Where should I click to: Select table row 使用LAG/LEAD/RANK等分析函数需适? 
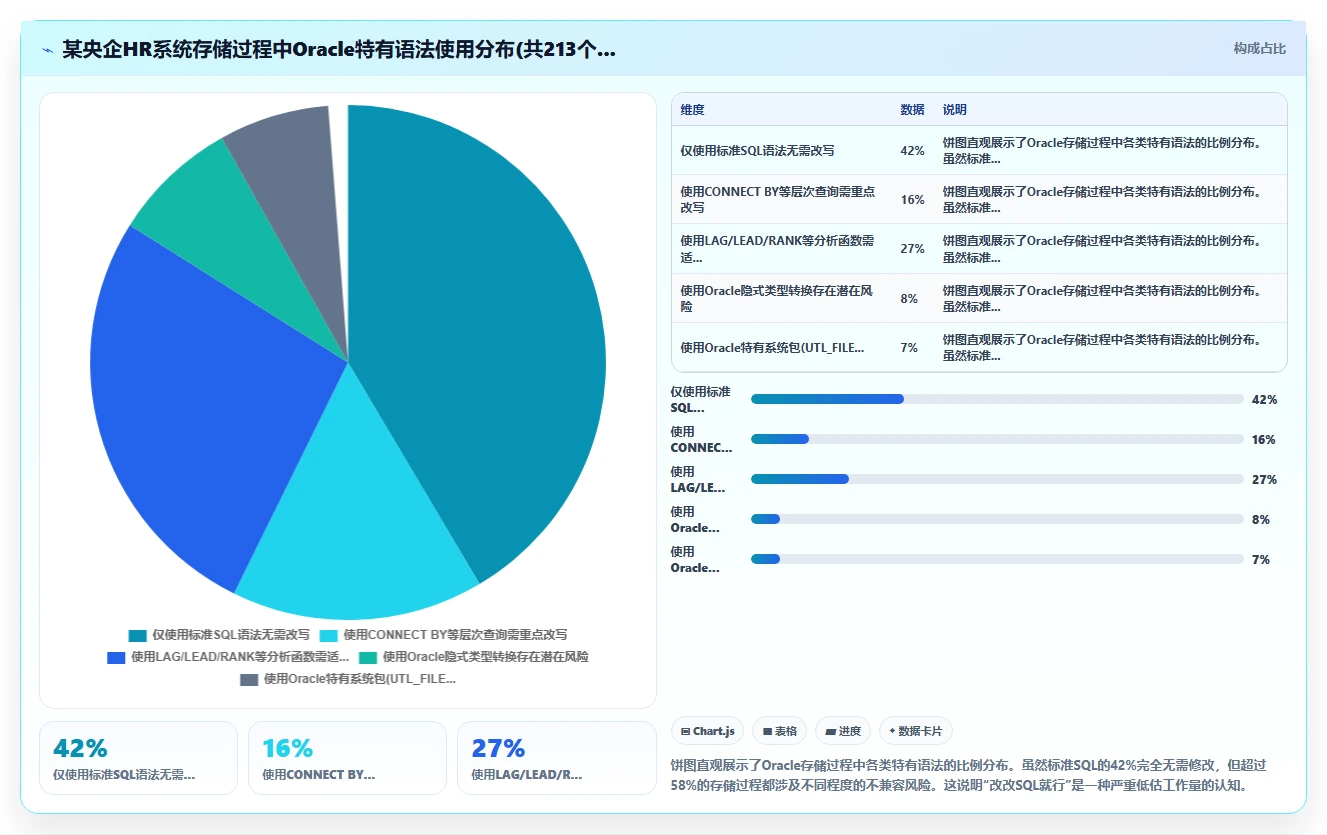[x=979, y=248]
